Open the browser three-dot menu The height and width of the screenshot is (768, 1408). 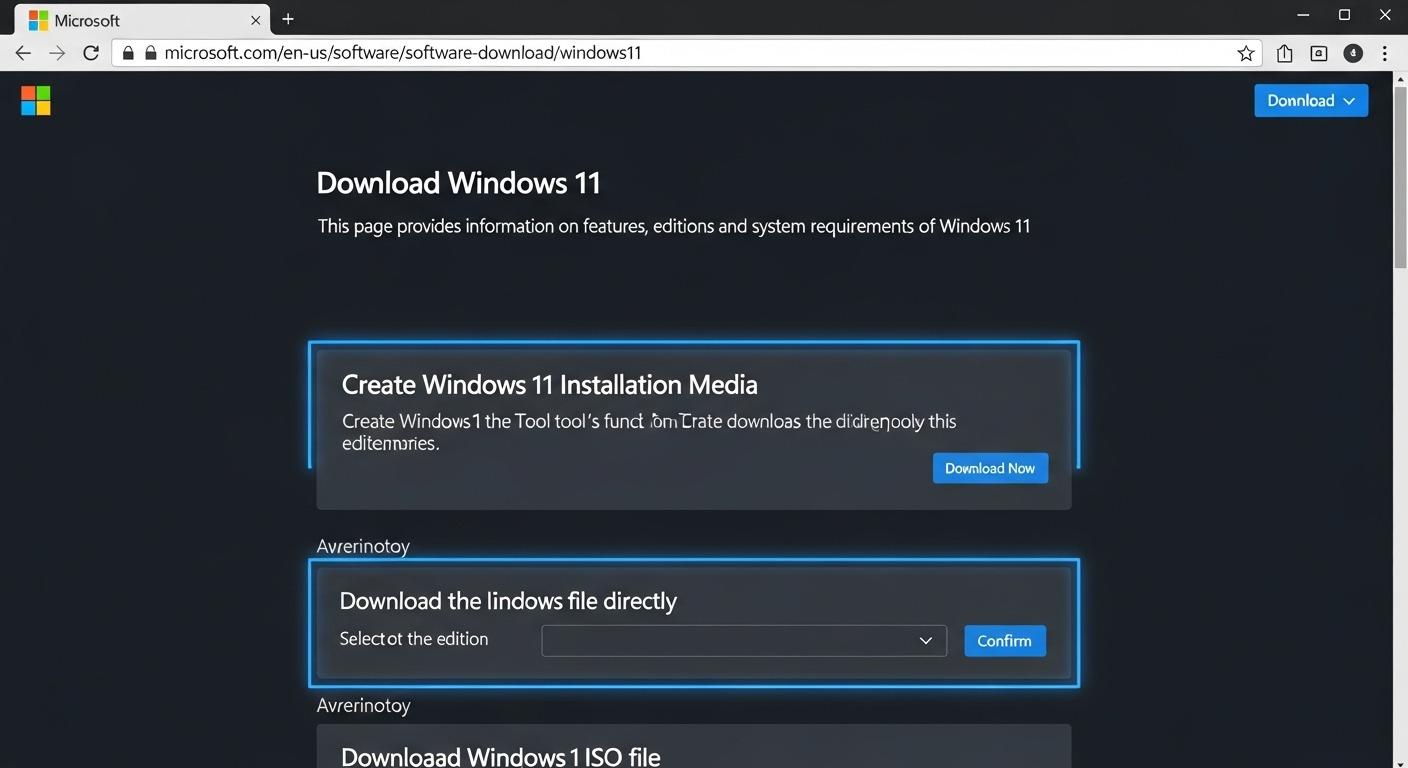pyautogui.click(x=1385, y=53)
